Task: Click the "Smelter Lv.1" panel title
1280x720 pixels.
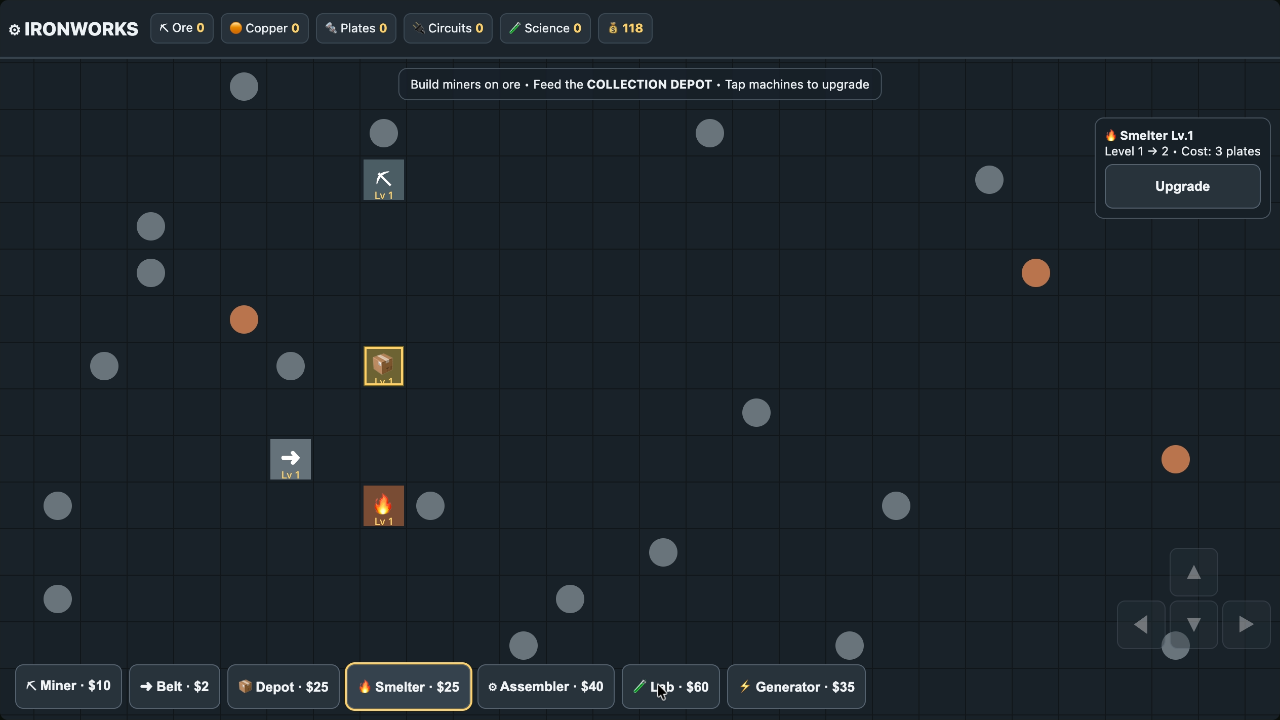Action: coord(1149,135)
